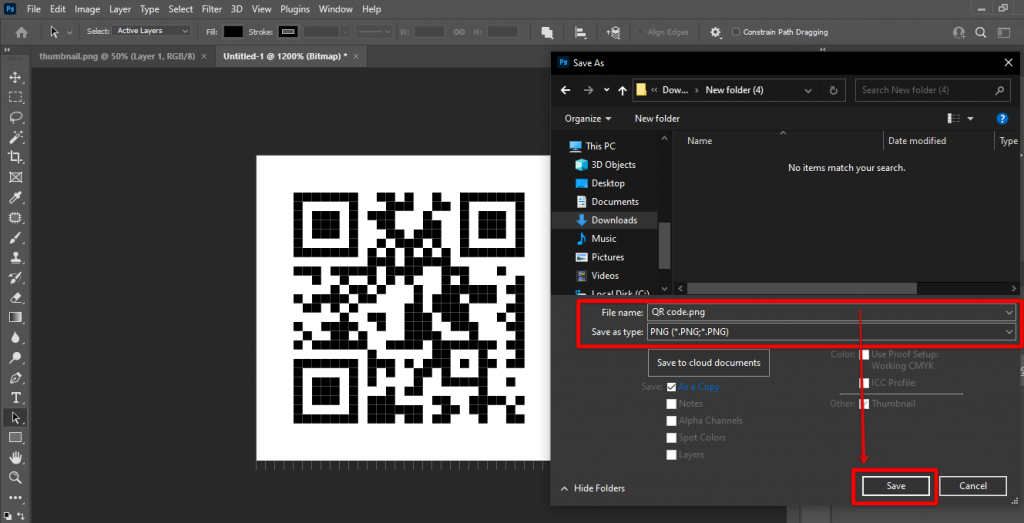Select the Horizontal Type tool
Image resolution: width=1024 pixels, height=523 pixels.
click(16, 398)
